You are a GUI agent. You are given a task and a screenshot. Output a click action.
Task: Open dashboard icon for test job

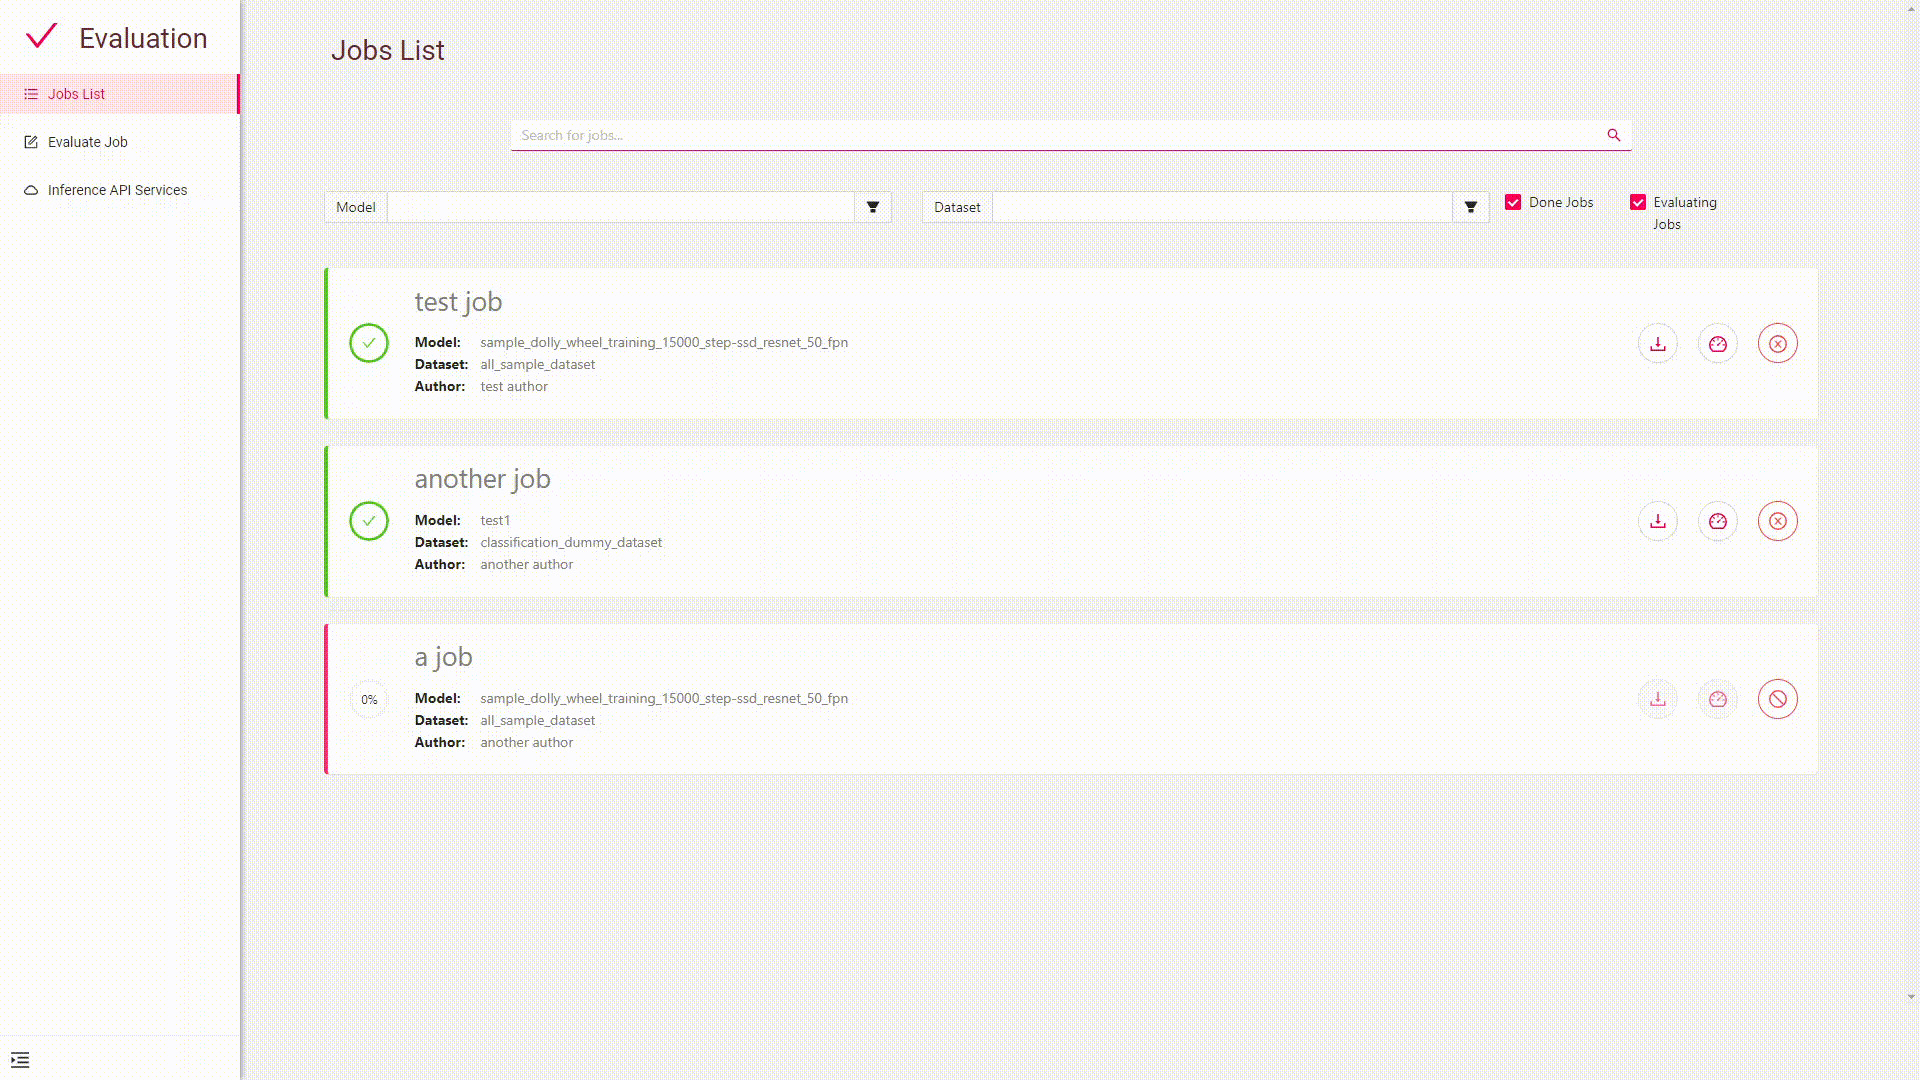coord(1717,344)
